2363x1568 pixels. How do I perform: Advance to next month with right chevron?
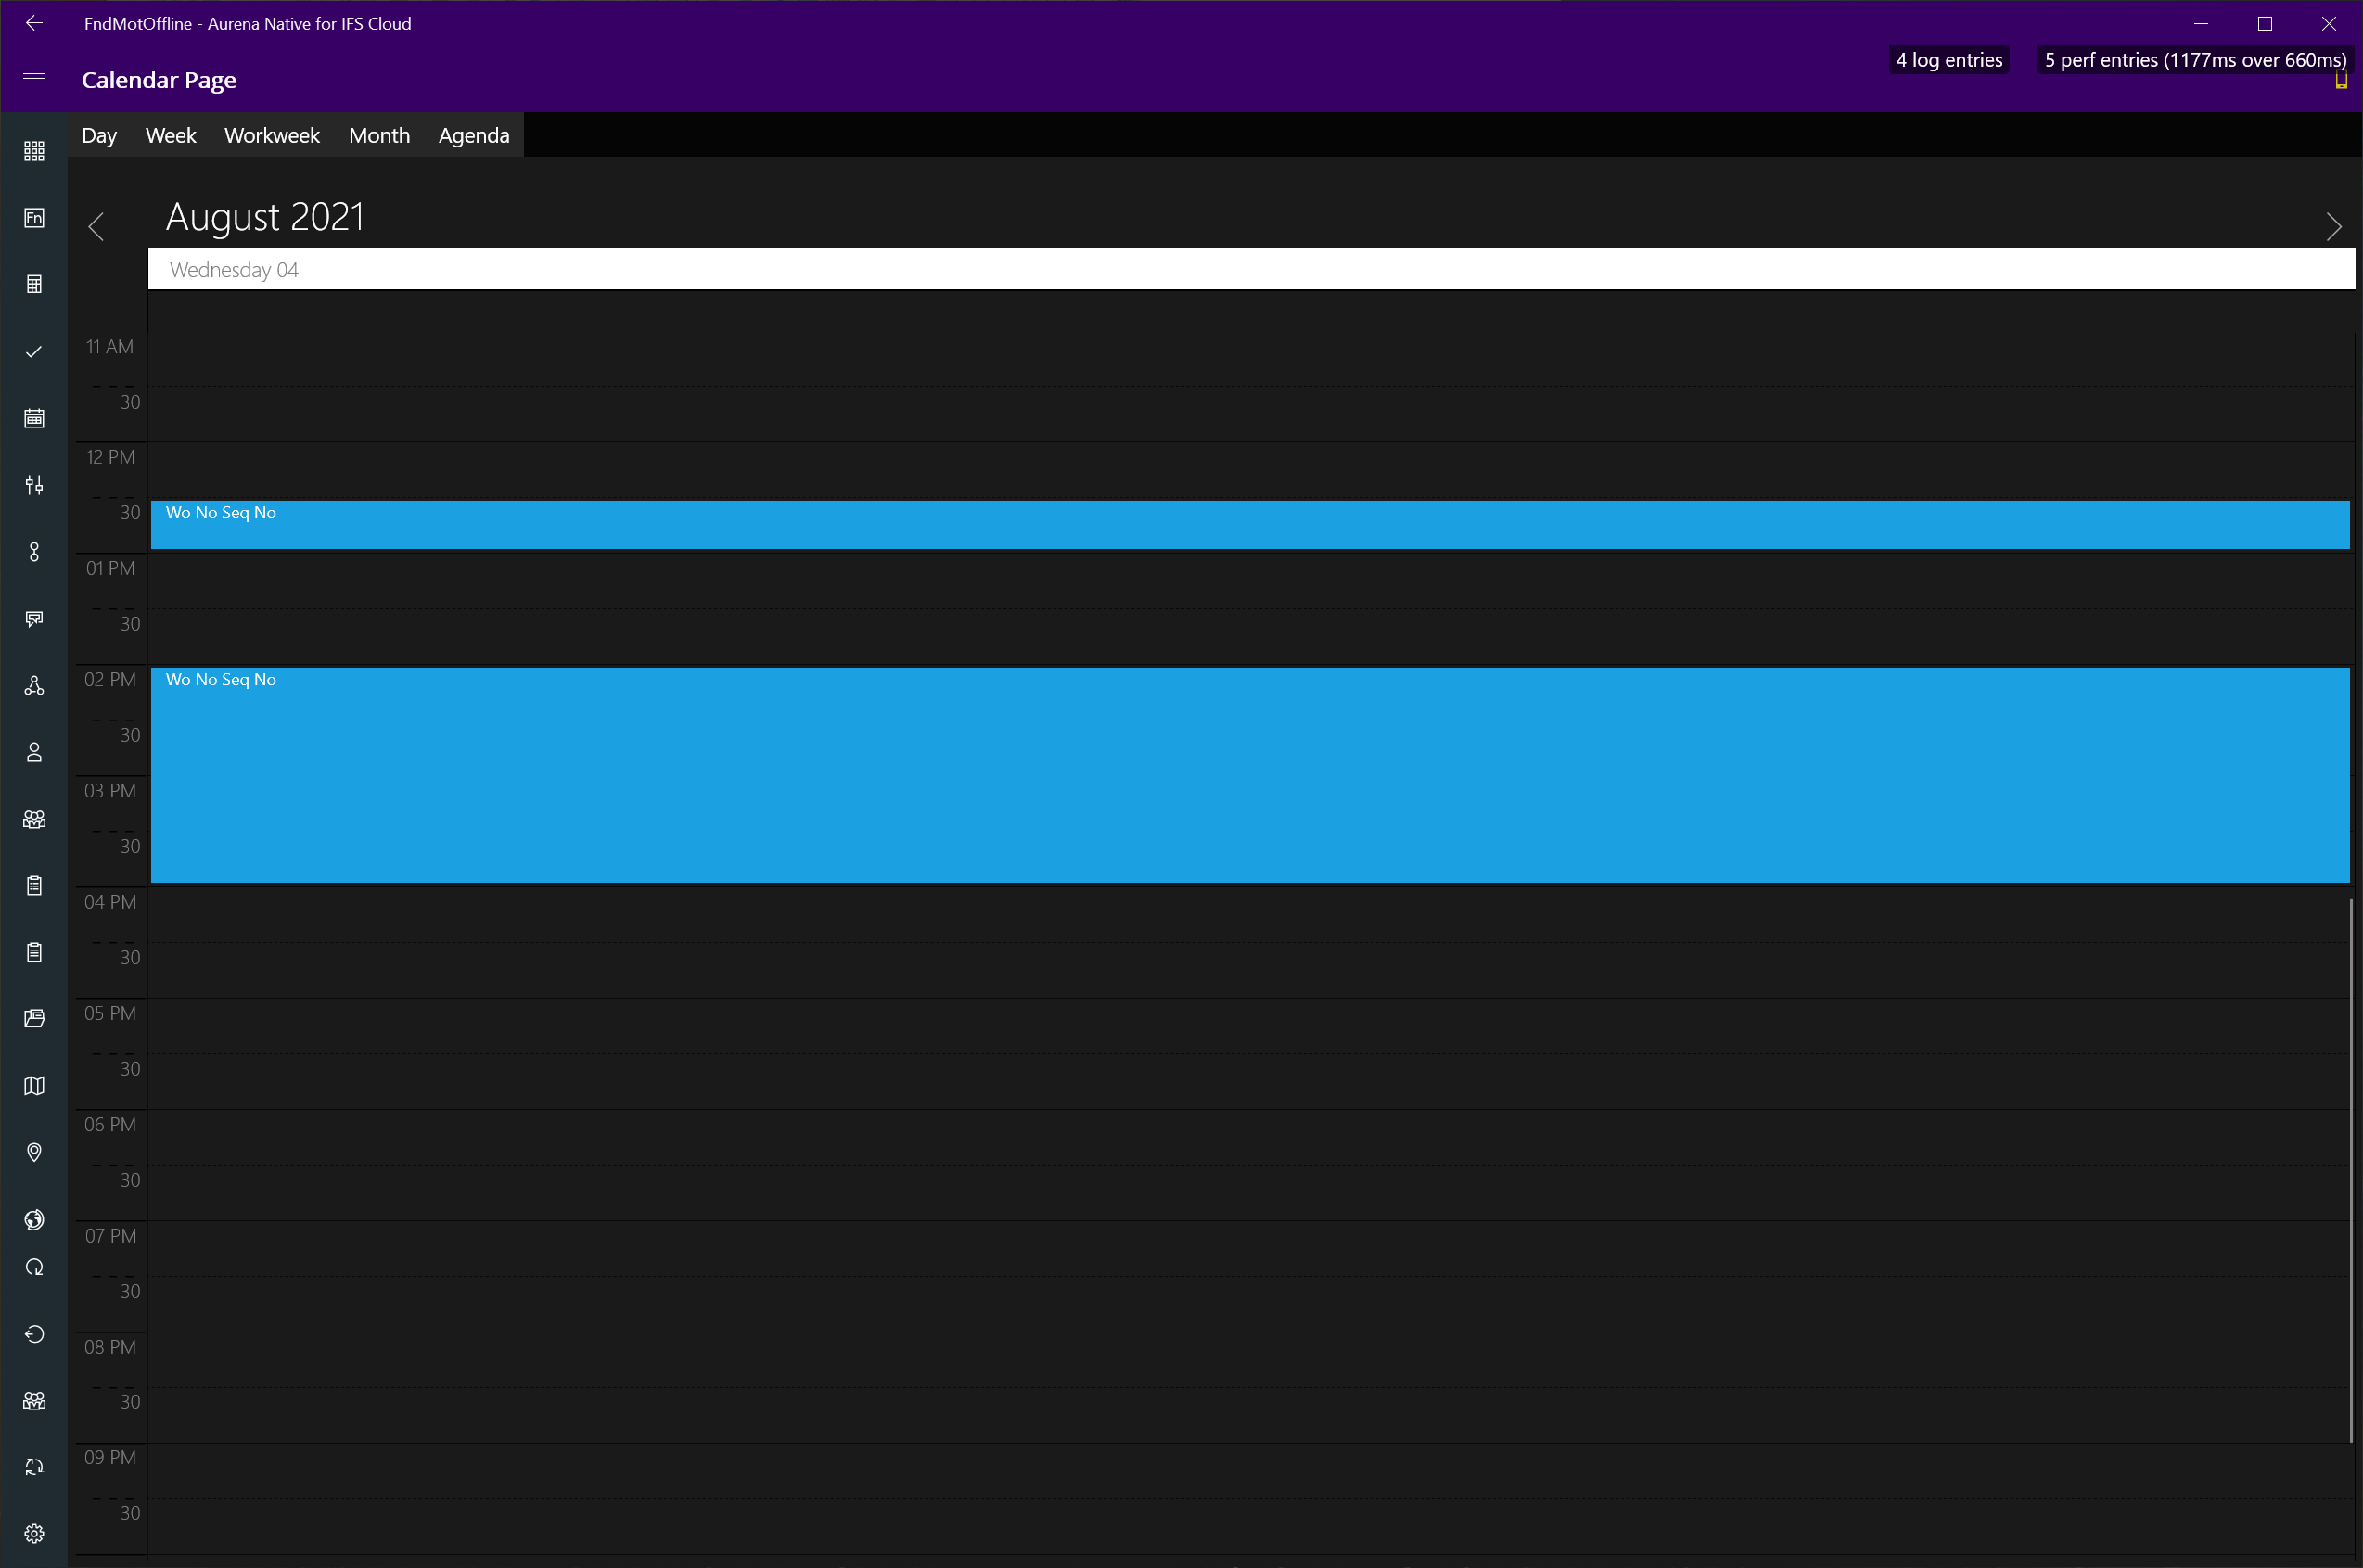point(2334,227)
